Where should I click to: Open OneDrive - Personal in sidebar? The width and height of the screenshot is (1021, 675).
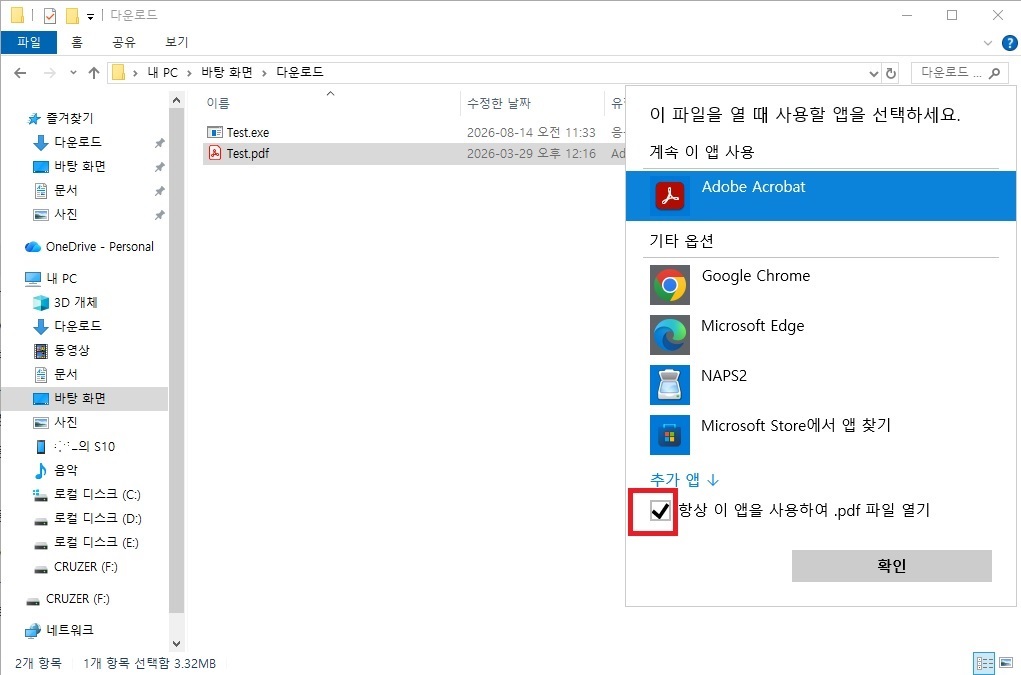coord(89,247)
